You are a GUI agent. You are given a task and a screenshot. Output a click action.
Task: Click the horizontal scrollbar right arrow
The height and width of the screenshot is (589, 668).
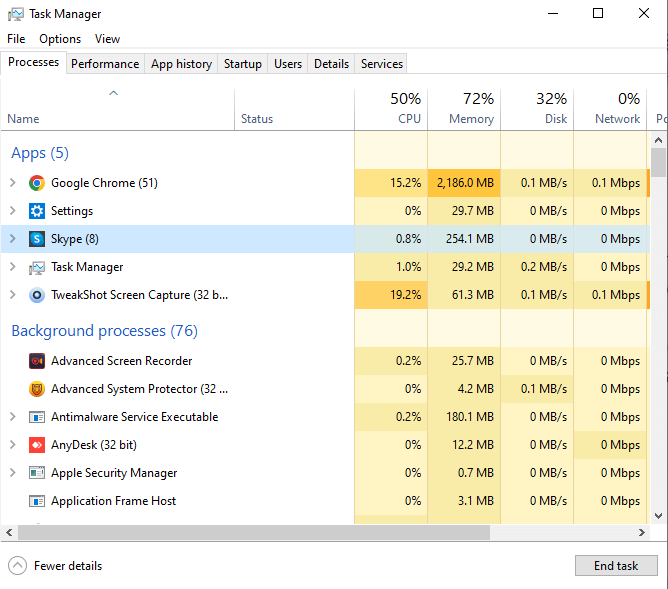pyautogui.click(x=642, y=532)
